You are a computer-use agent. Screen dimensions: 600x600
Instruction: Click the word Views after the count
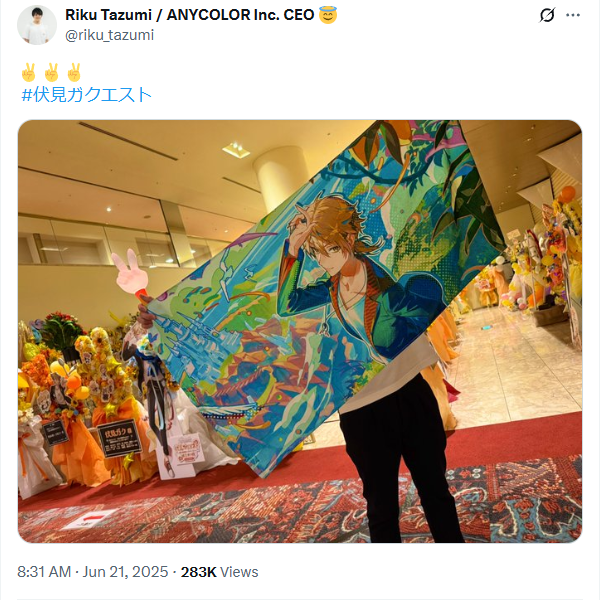[x=239, y=572]
